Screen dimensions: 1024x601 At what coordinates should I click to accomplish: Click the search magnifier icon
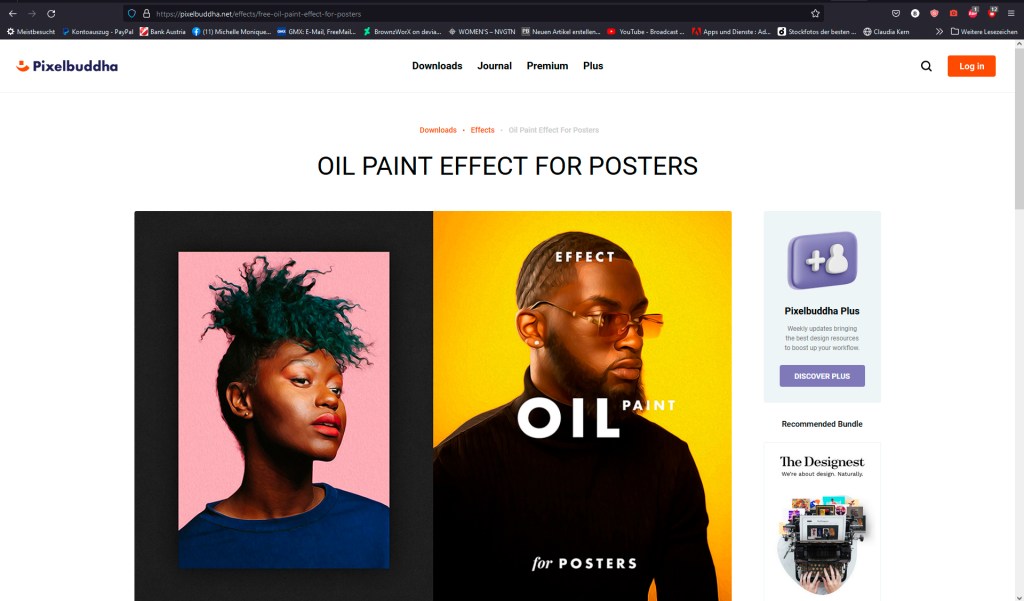click(926, 66)
